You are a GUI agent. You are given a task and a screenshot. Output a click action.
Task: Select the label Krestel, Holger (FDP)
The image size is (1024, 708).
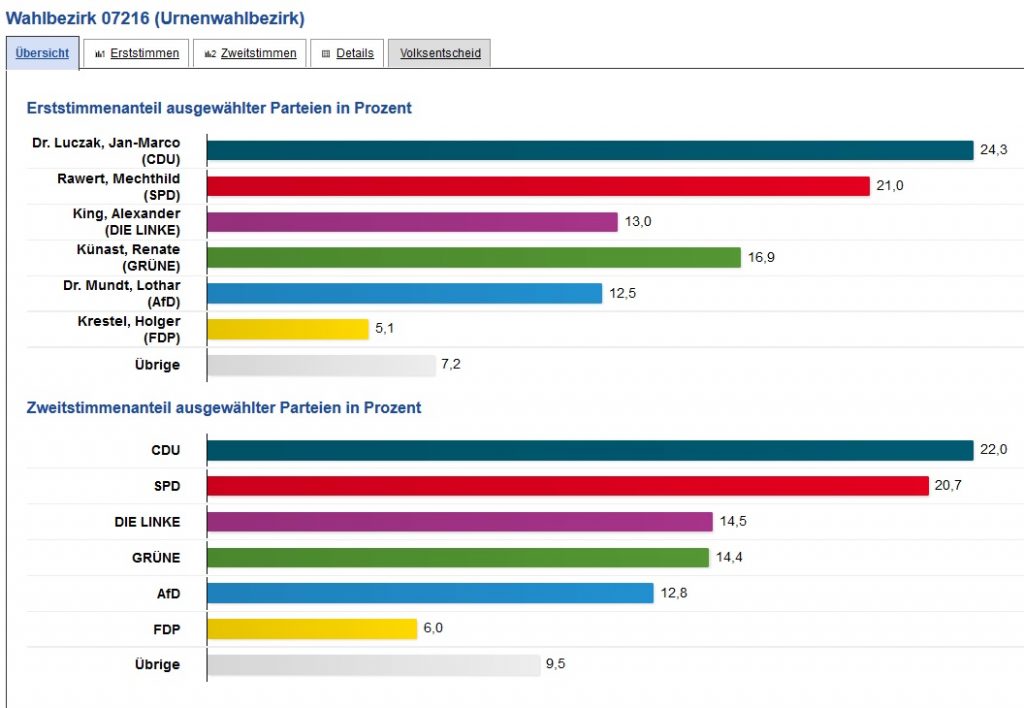coord(129,329)
